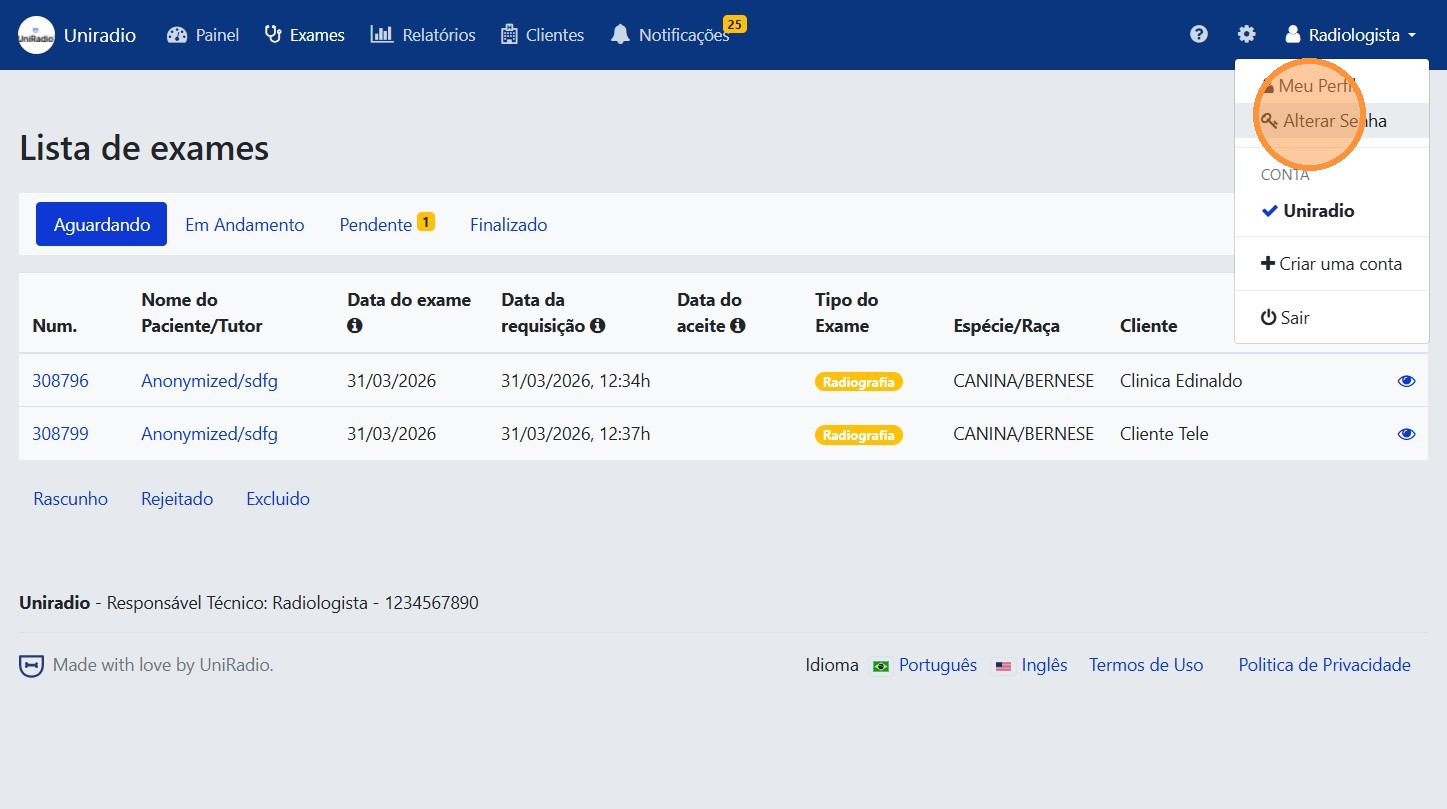Open settings gear icon in navbar
Viewport: 1447px width, 809px height.
(1246, 35)
